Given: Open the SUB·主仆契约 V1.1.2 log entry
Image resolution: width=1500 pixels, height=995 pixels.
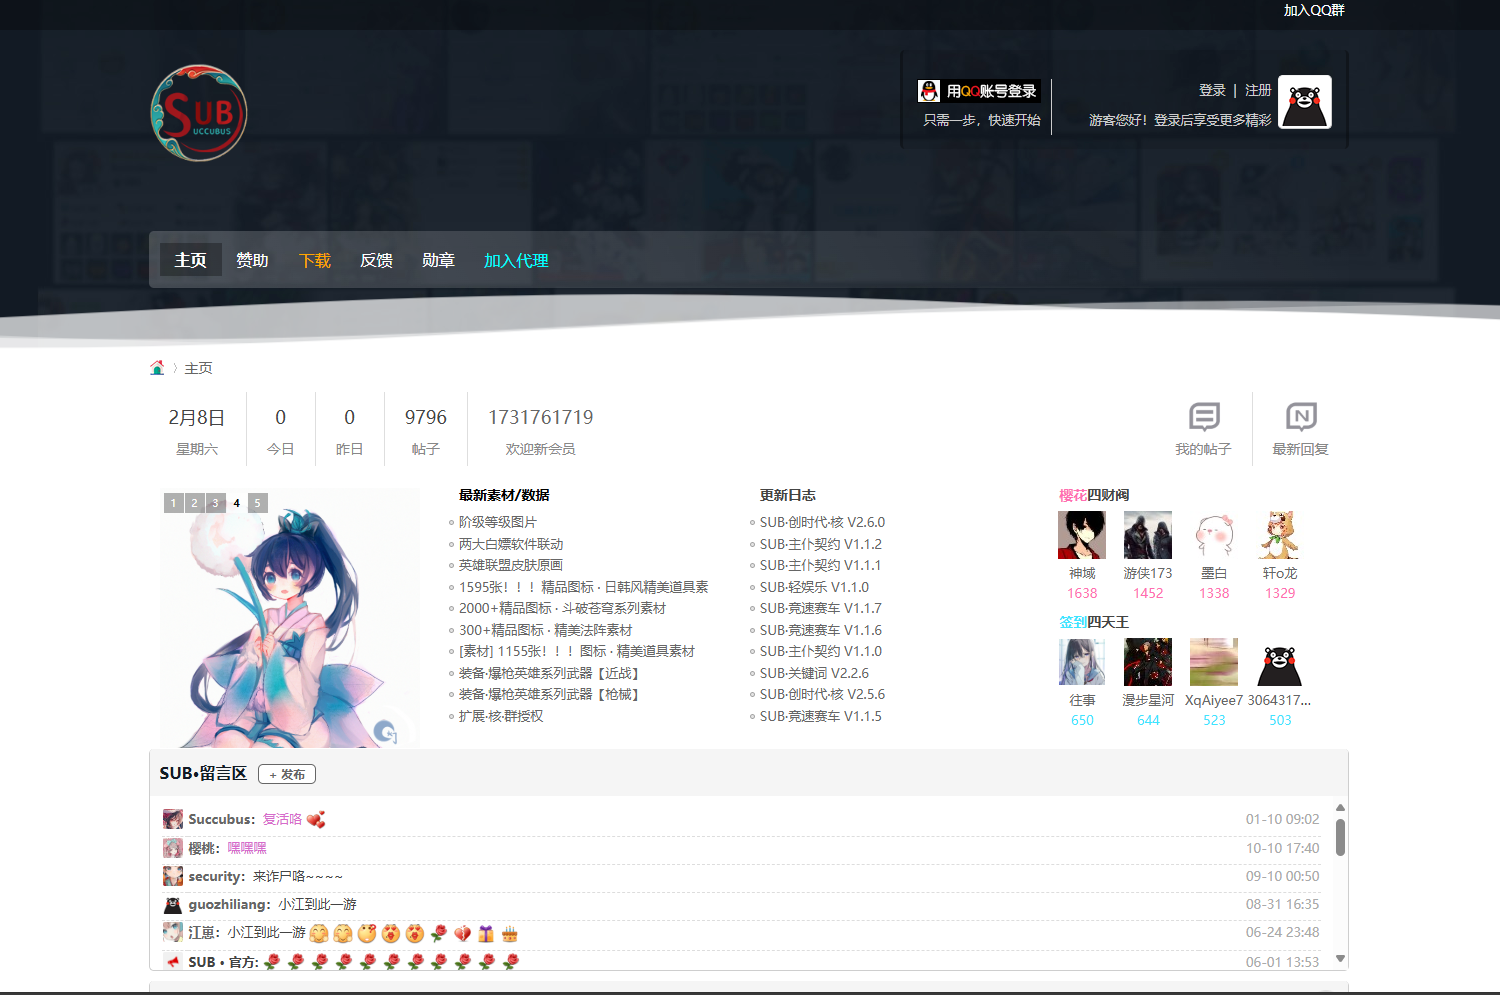Looking at the screenshot, I should (x=820, y=544).
